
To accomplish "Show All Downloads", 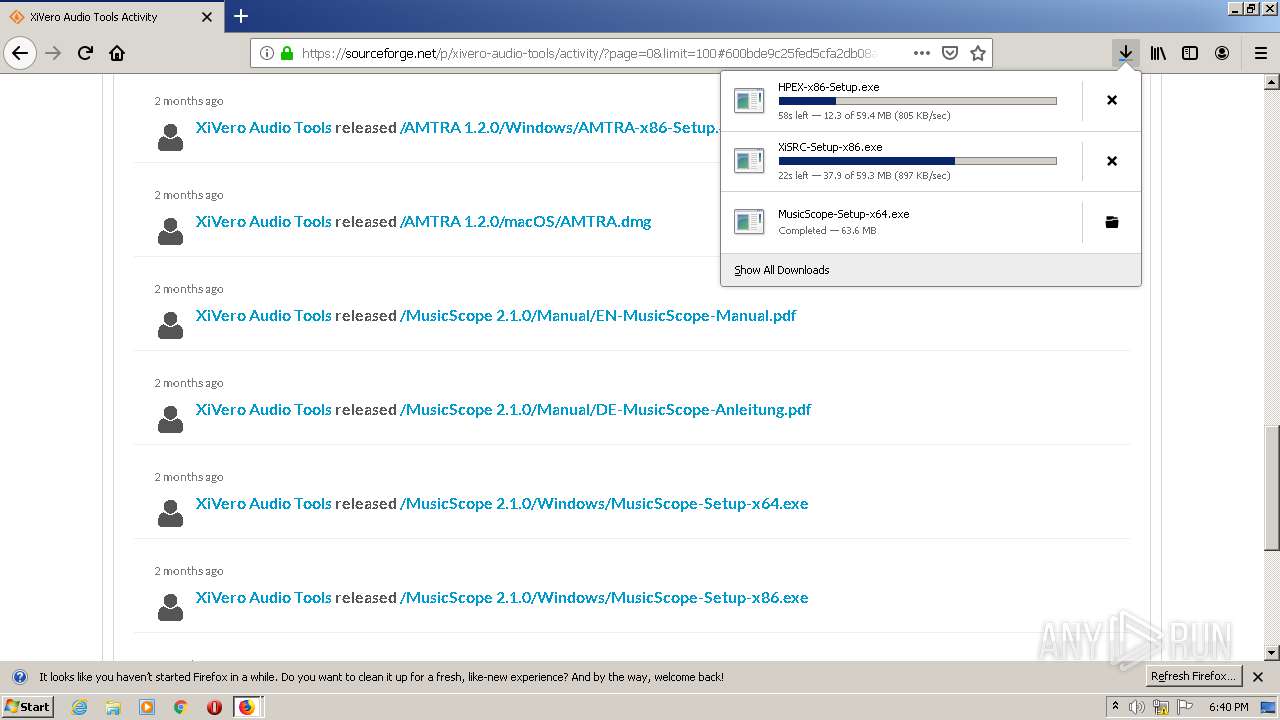I will pyautogui.click(x=930, y=270).
